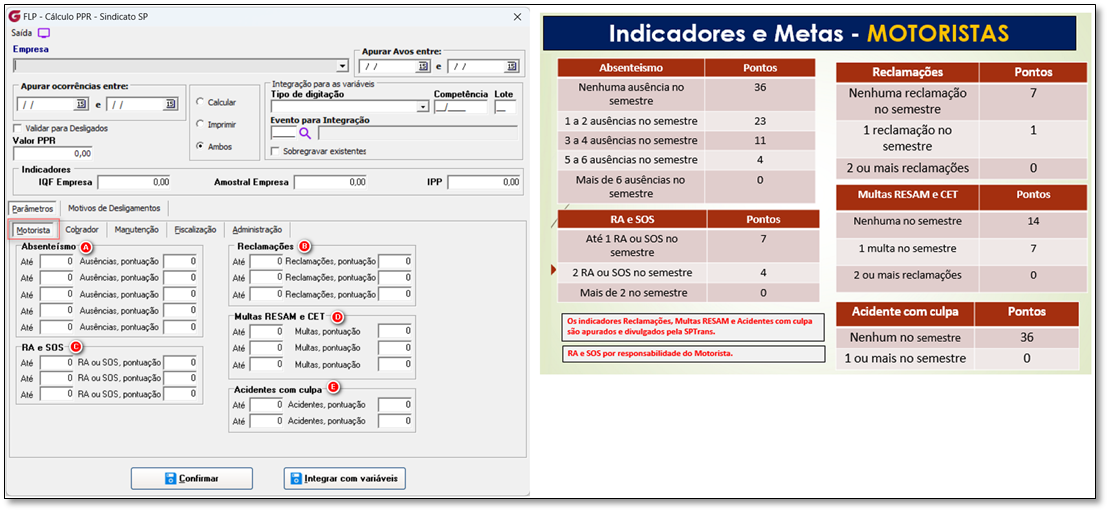Click first Multas pontuação field
This screenshot has height=512, width=1109.
[x=395, y=331]
